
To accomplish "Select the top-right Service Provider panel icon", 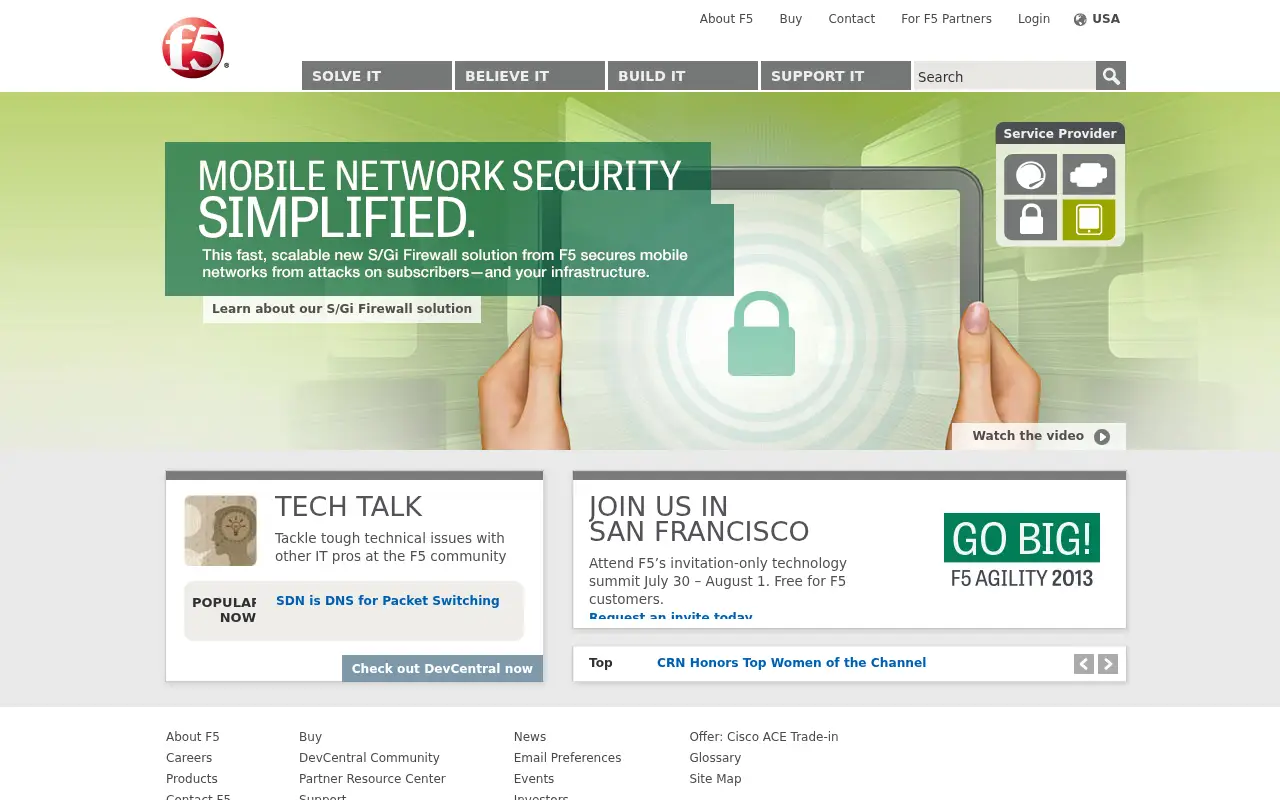I will click(1089, 175).
